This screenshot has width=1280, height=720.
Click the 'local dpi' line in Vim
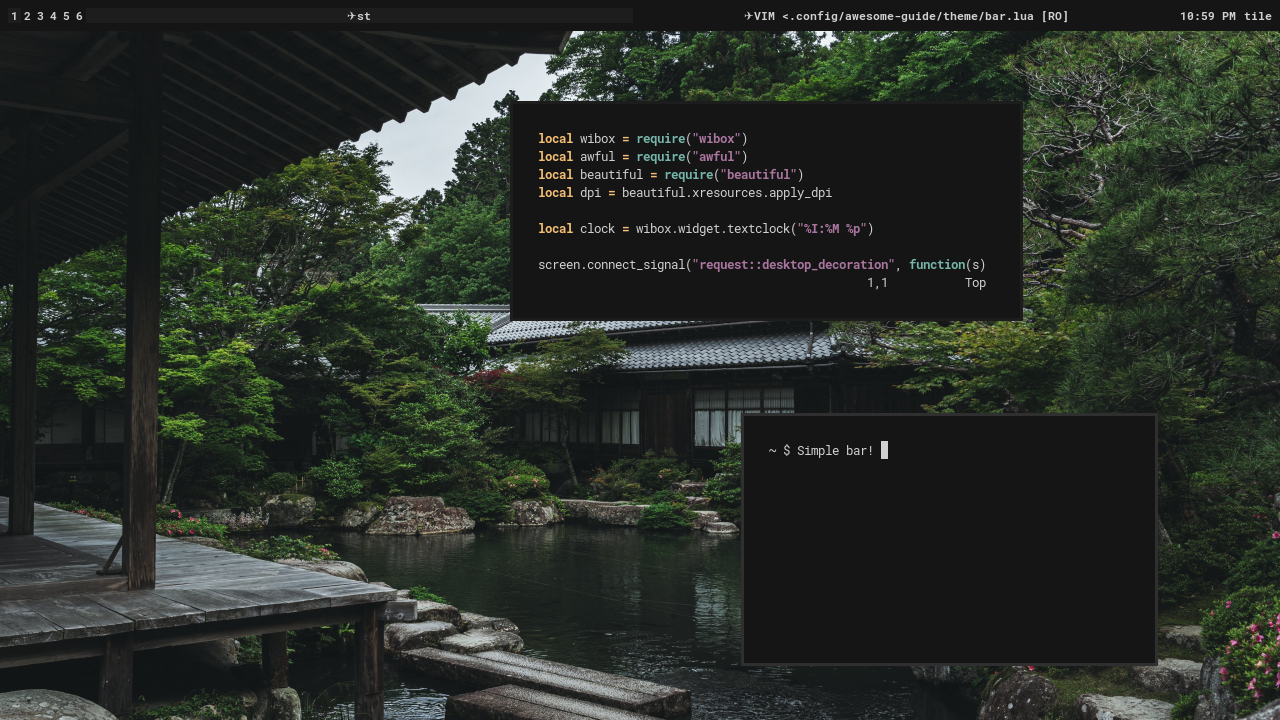pyautogui.click(x=684, y=193)
